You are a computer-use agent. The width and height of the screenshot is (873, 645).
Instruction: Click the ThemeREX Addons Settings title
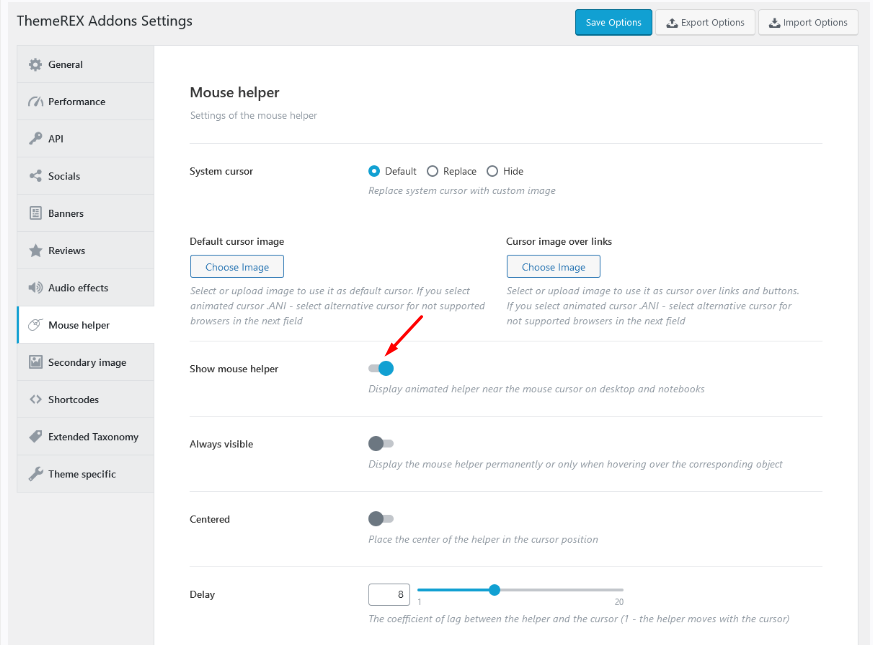pos(105,21)
